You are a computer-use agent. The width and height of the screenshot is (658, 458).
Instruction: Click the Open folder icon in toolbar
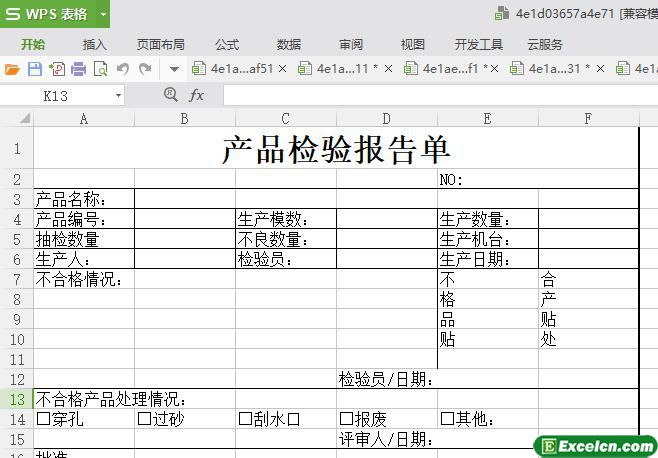tap(12, 69)
